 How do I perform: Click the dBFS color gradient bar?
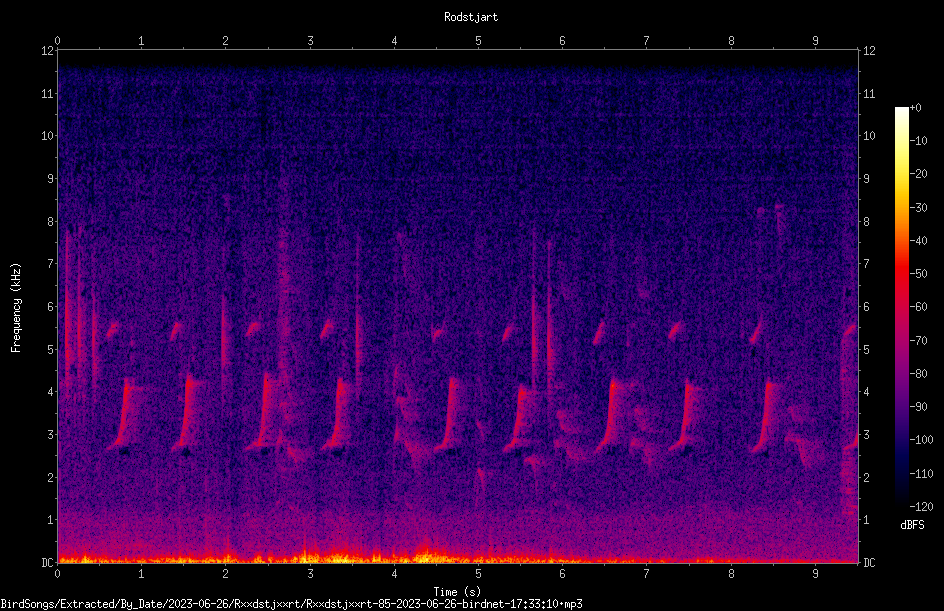(x=901, y=306)
